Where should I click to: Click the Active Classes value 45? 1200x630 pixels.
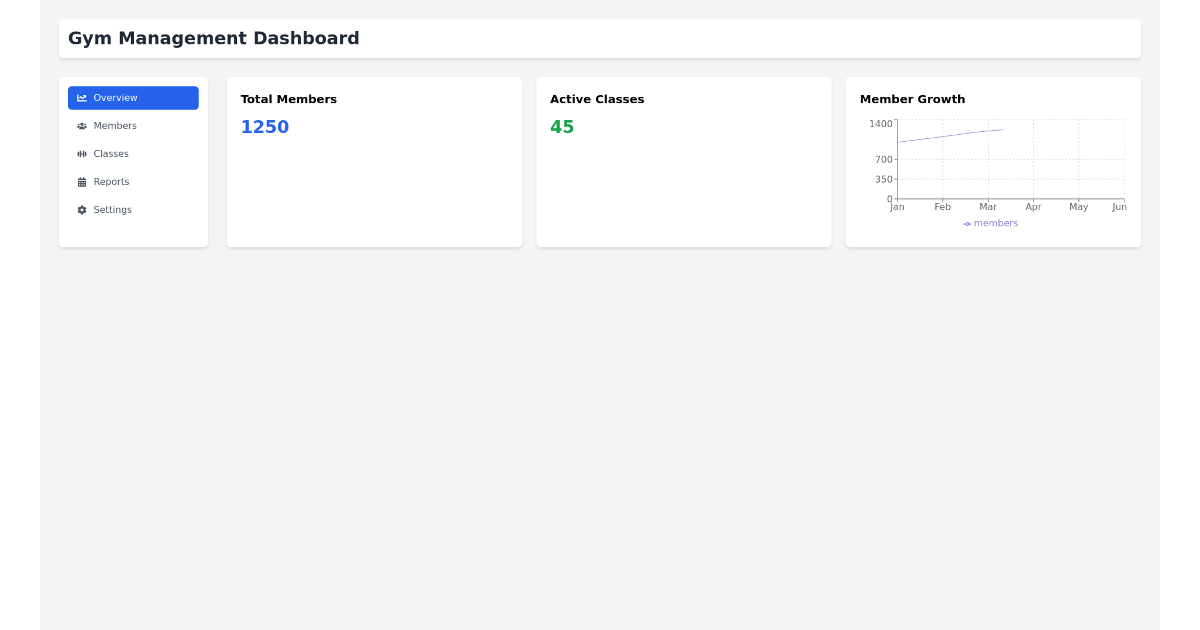pos(562,126)
